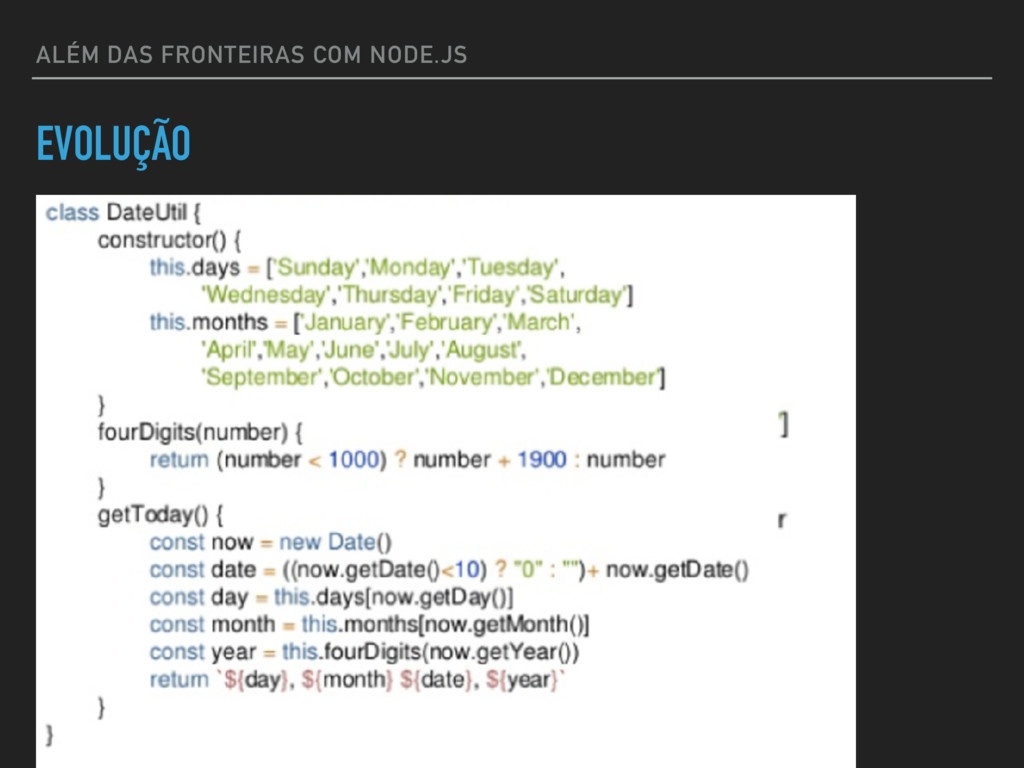Click the template string return line
This screenshot has height=768, width=1024.
point(357,679)
